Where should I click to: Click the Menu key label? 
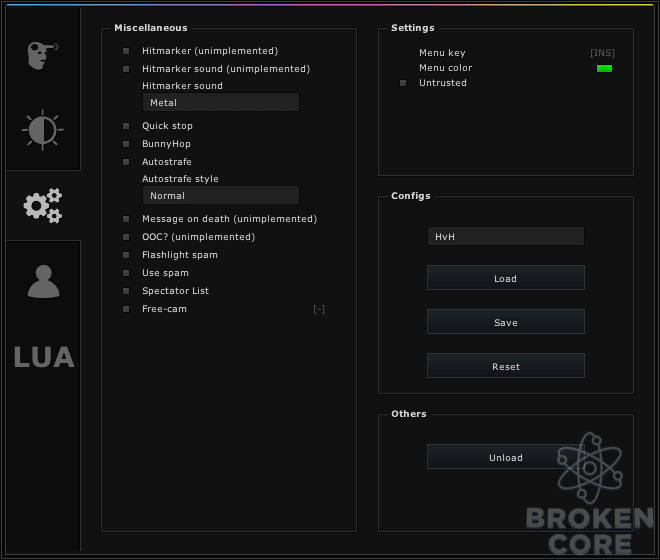442,53
